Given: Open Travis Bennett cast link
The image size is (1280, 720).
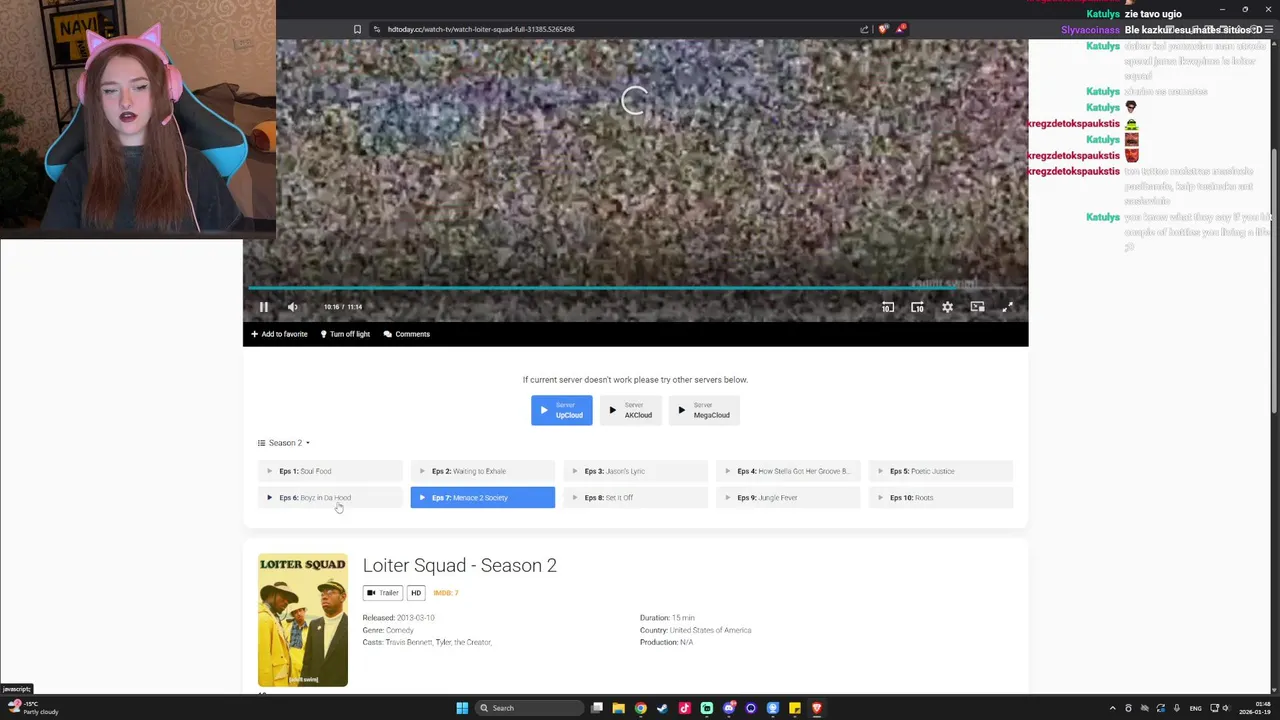Looking at the screenshot, I should coord(409,642).
